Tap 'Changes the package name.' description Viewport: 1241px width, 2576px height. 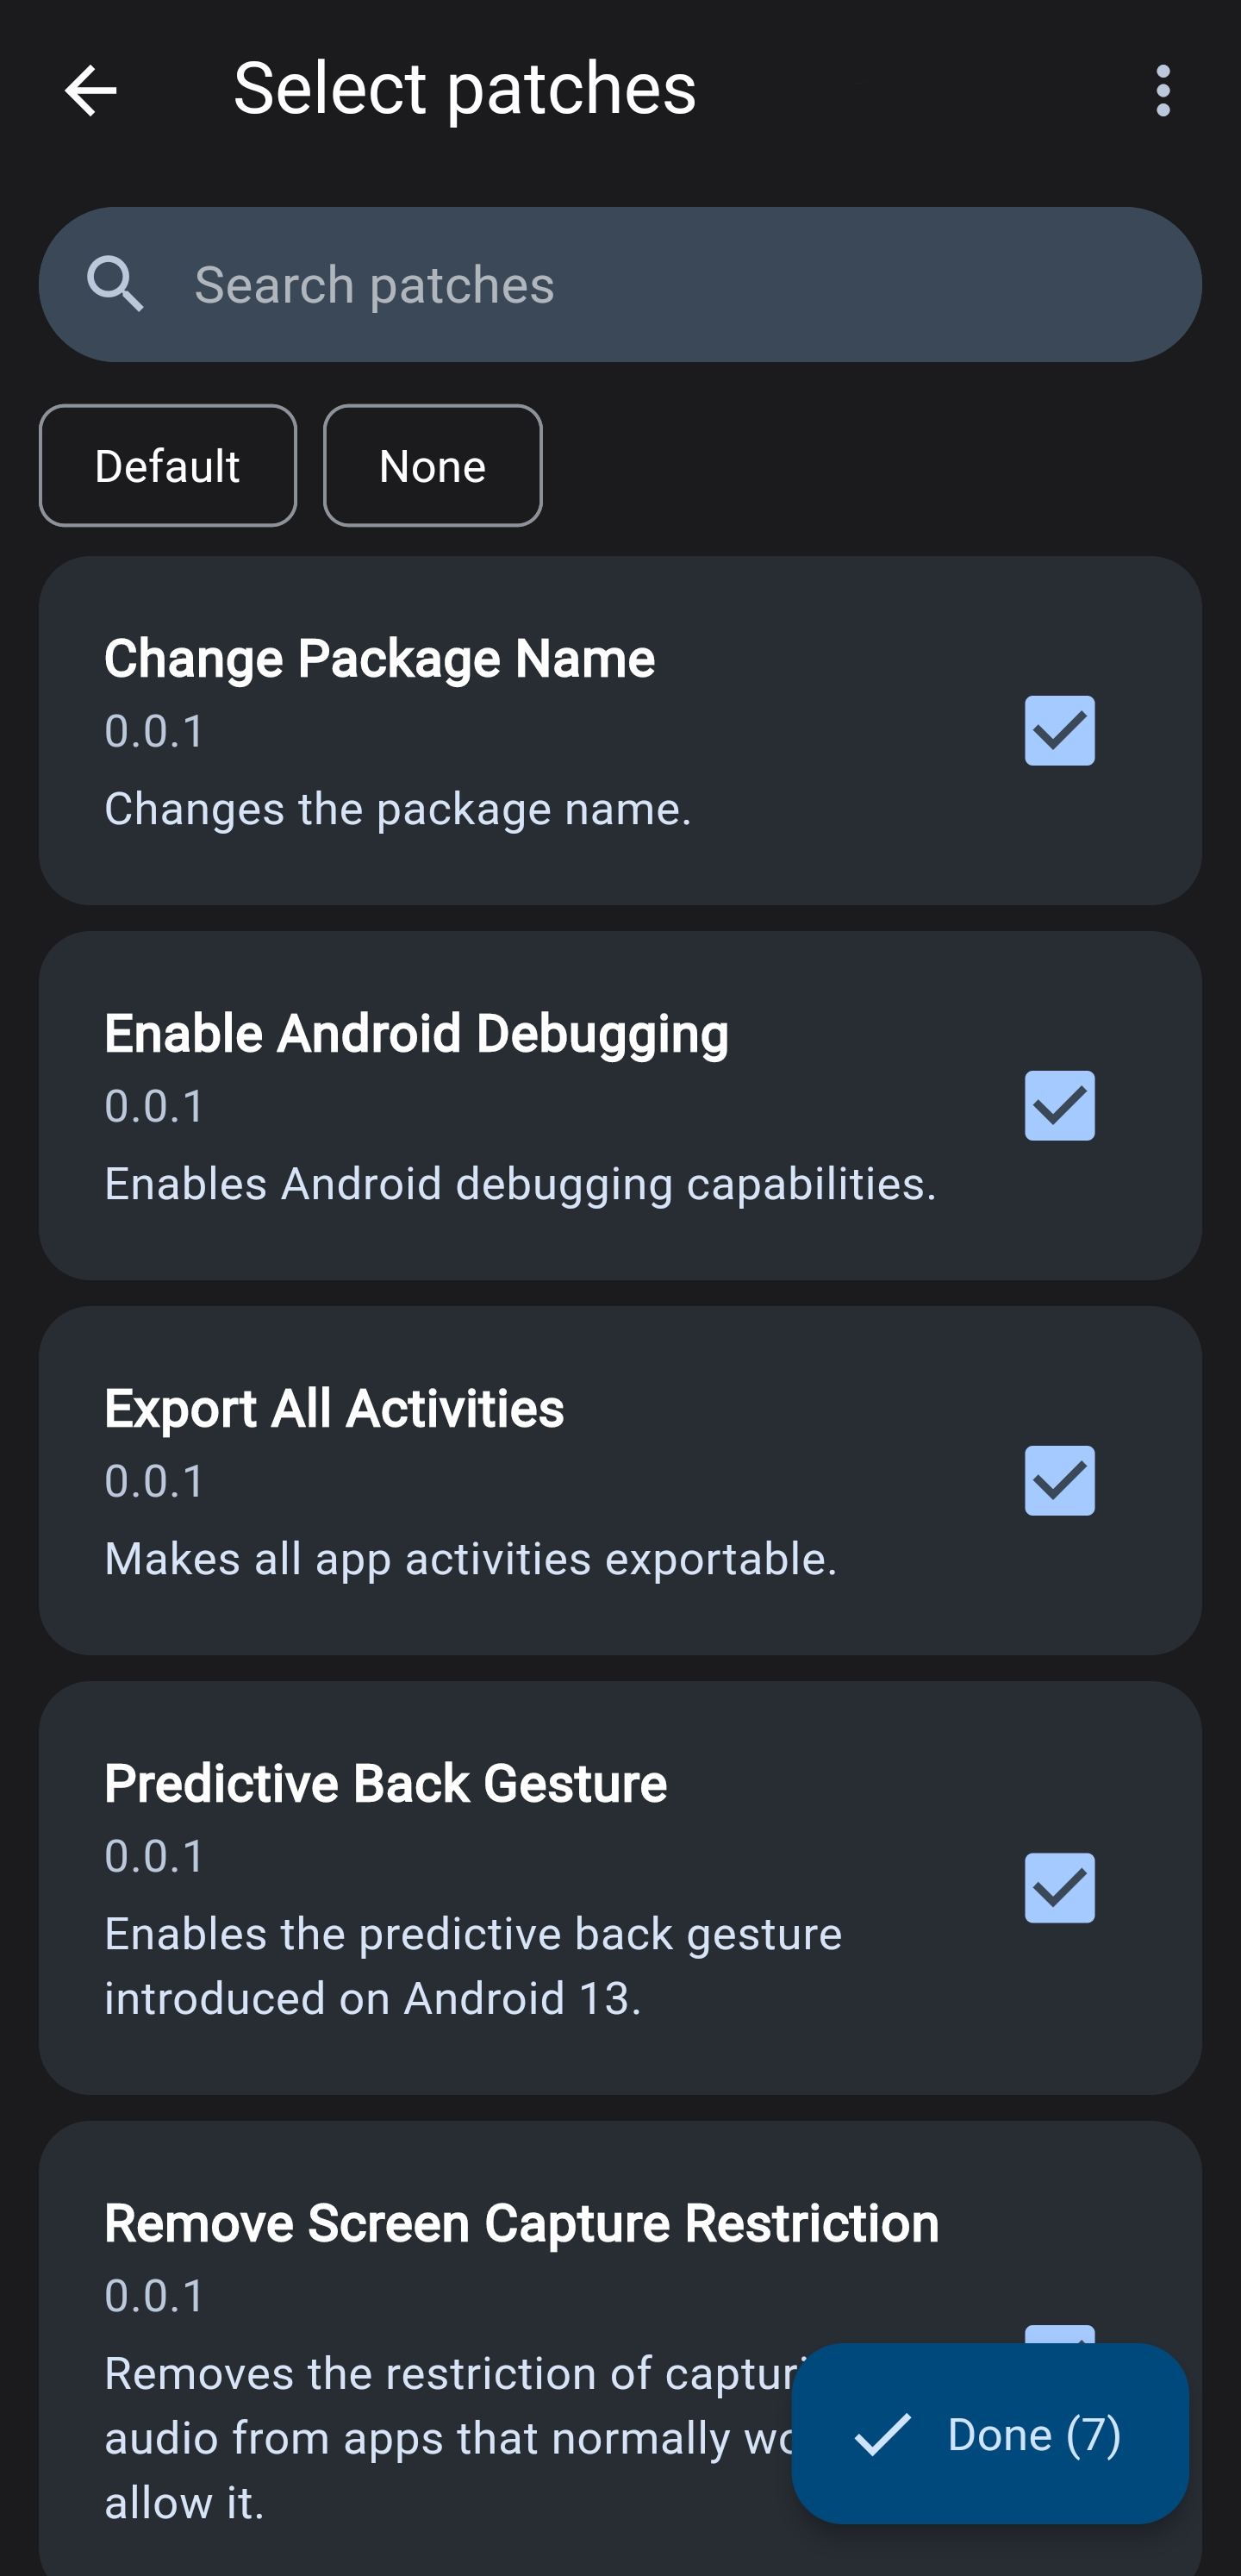(397, 809)
